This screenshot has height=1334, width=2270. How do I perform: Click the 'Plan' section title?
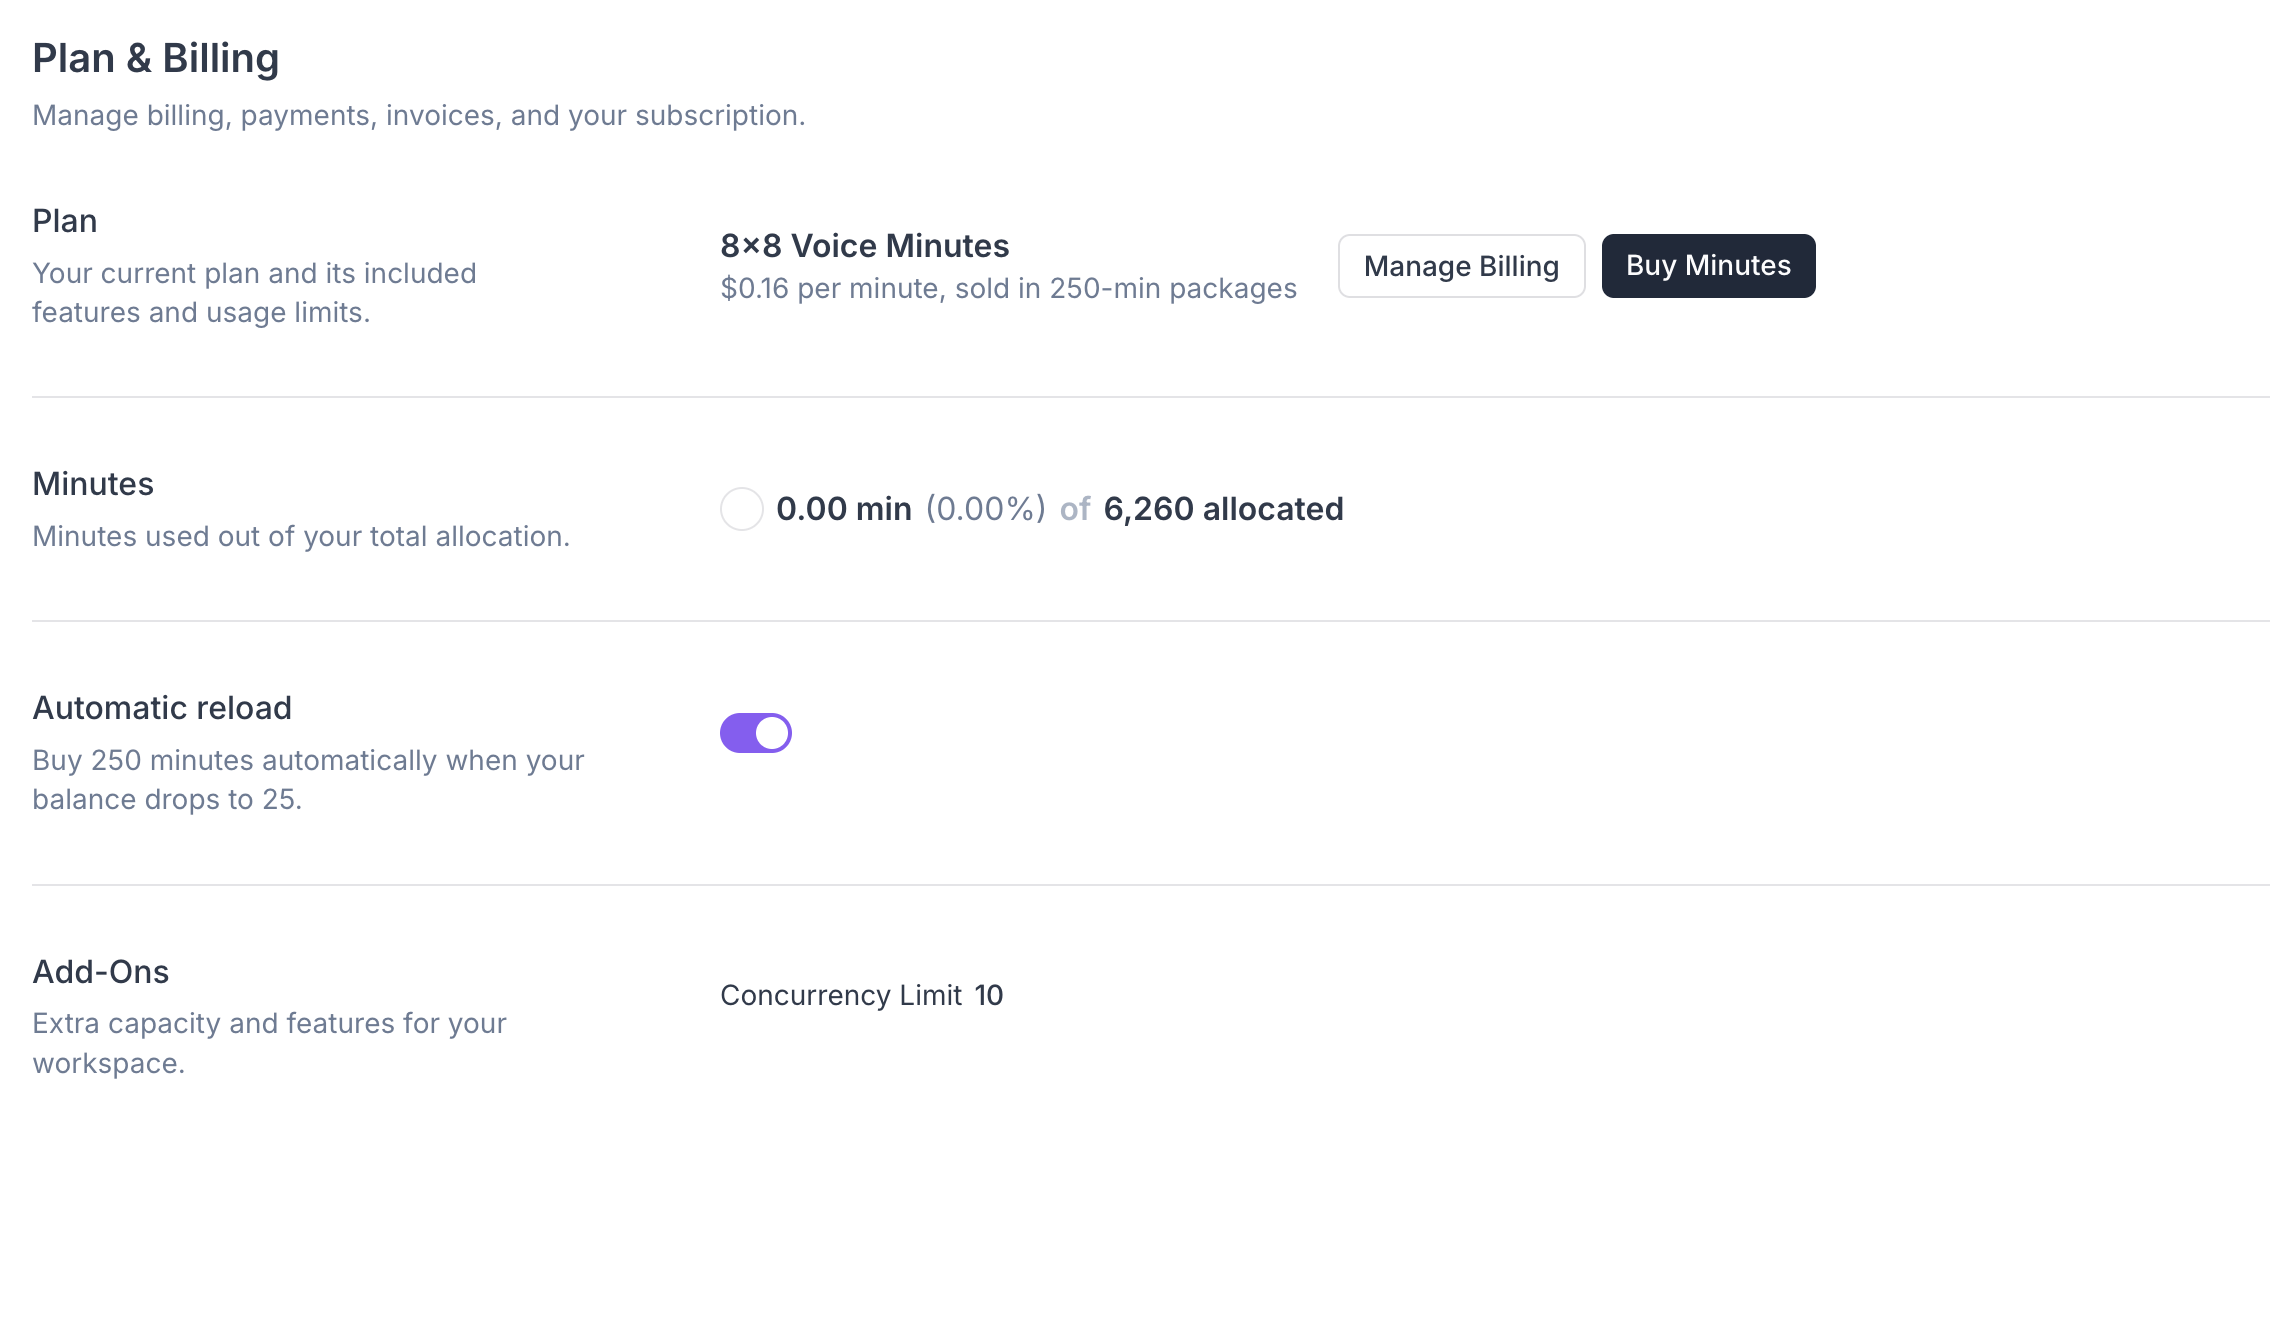coord(65,221)
